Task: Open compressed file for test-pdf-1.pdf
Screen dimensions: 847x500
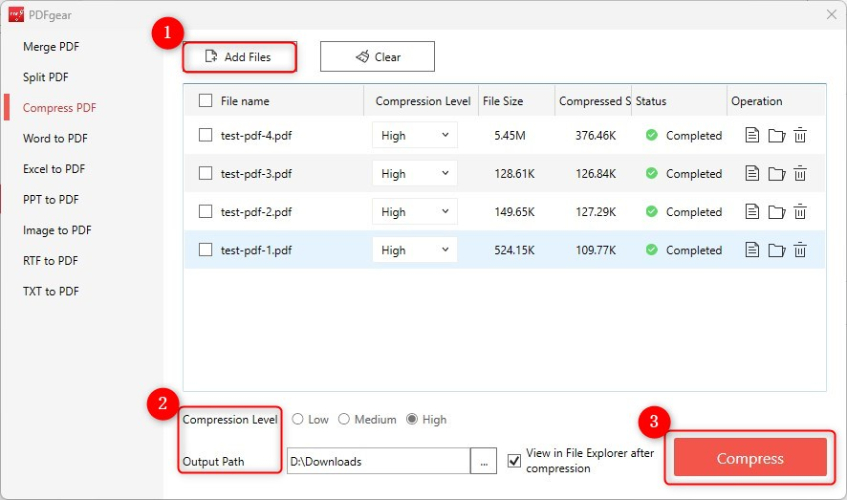Action: pyautogui.click(x=752, y=249)
